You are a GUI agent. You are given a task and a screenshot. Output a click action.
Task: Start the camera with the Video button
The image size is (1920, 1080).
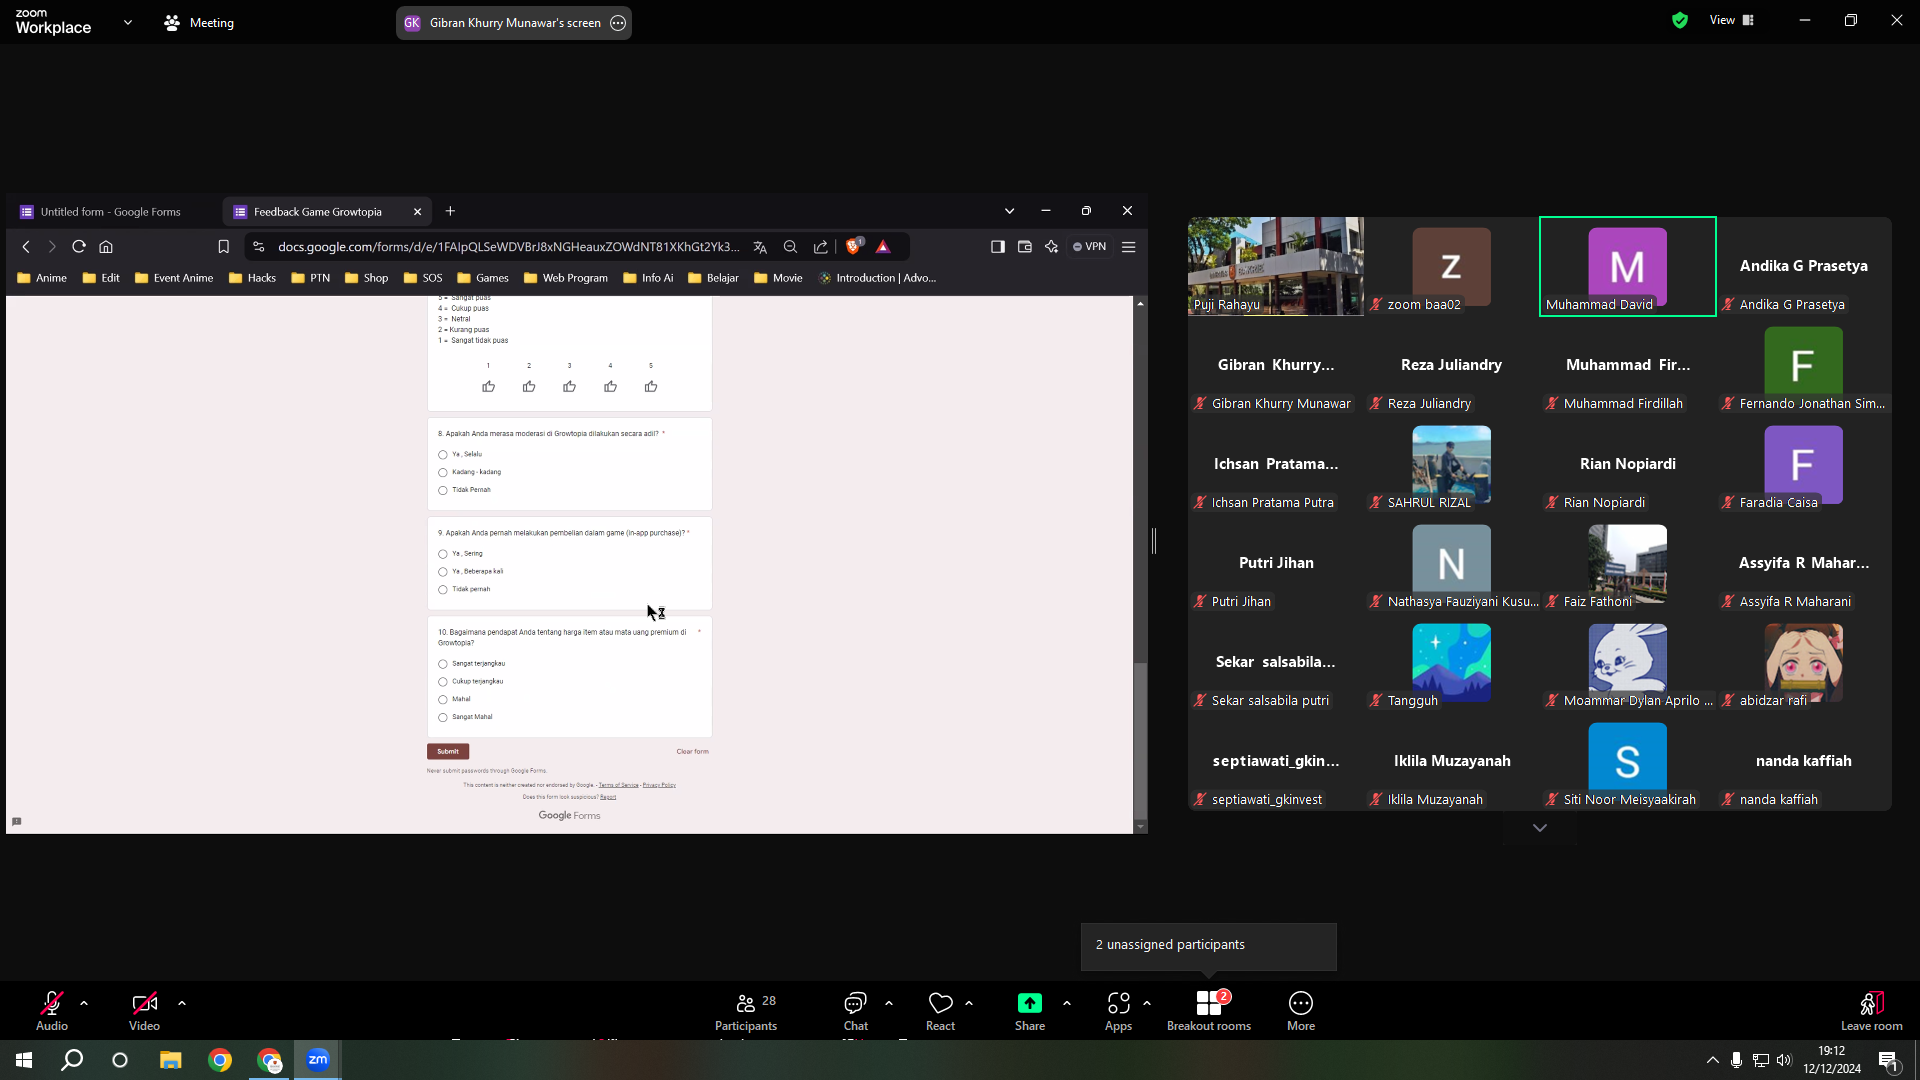click(x=144, y=1010)
